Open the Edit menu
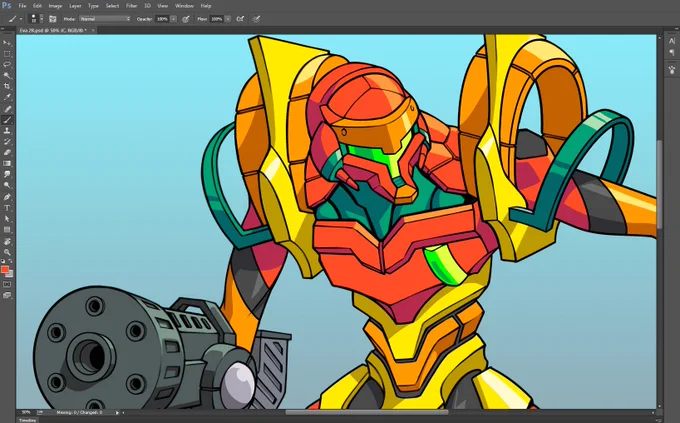Viewport: 680px width, 423px height. (37, 6)
